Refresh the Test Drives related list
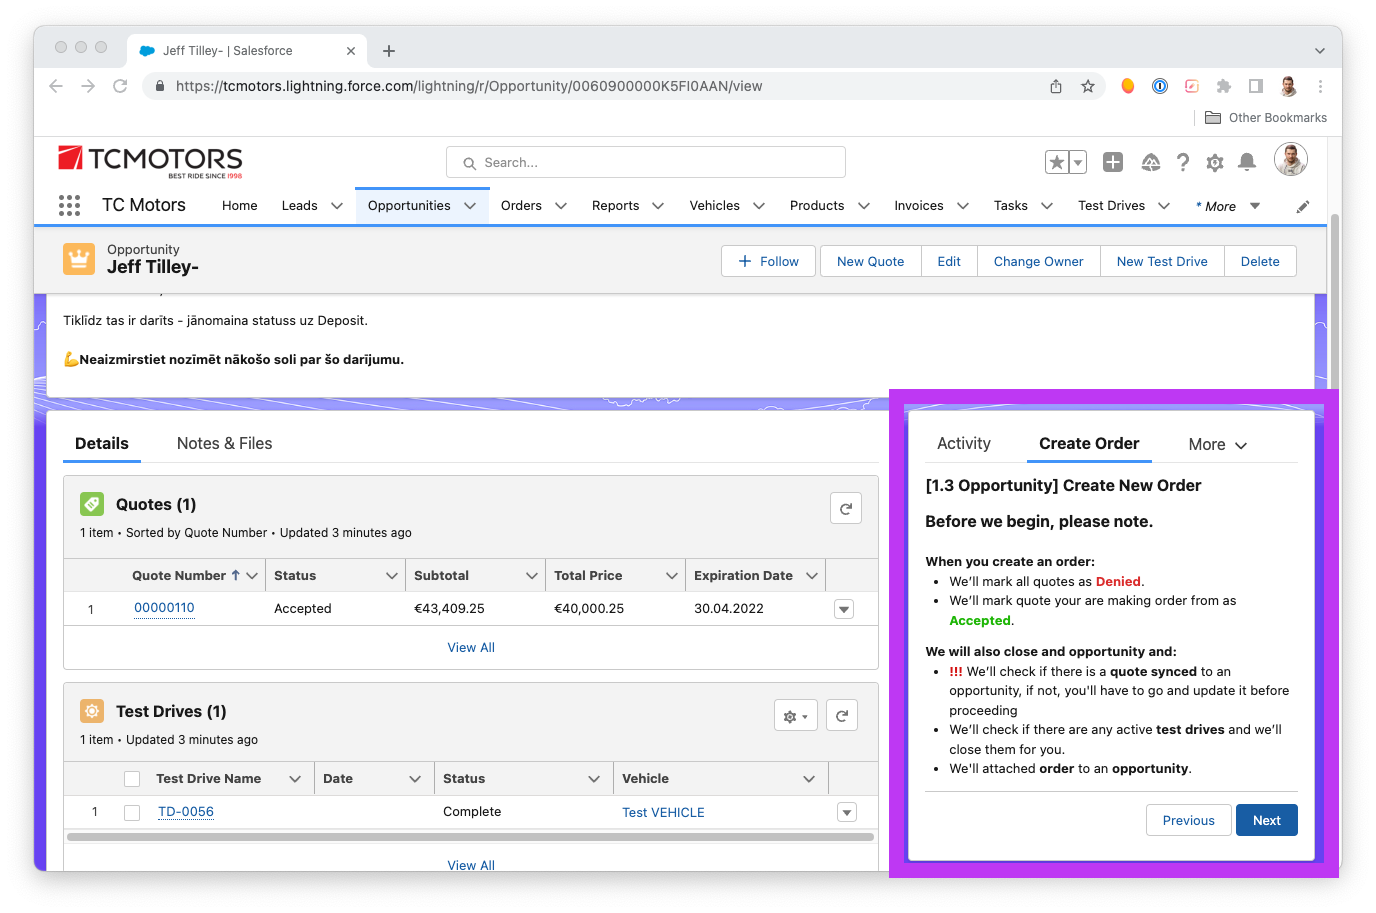 pyautogui.click(x=842, y=715)
